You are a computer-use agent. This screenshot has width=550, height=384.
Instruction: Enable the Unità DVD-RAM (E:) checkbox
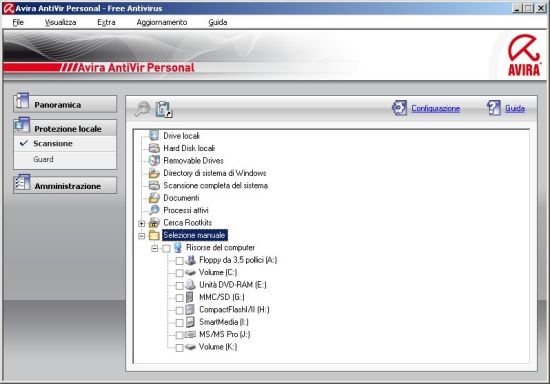(x=179, y=285)
